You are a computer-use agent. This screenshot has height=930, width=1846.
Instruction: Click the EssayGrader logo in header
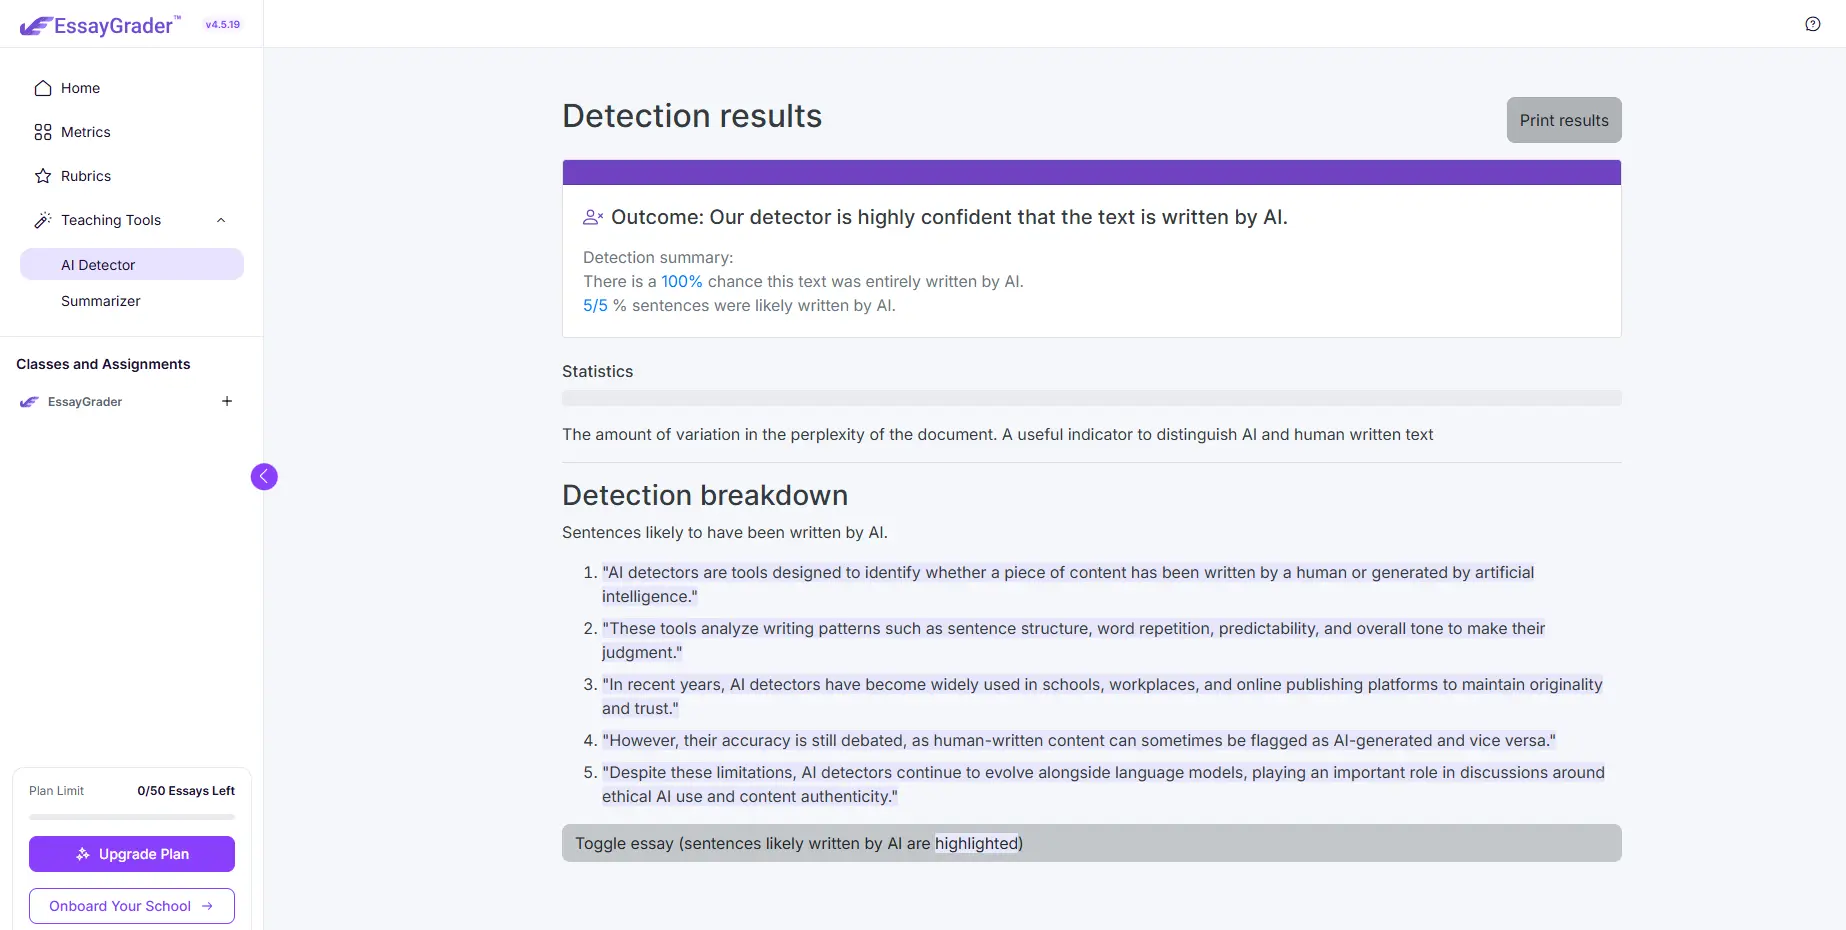tap(100, 25)
